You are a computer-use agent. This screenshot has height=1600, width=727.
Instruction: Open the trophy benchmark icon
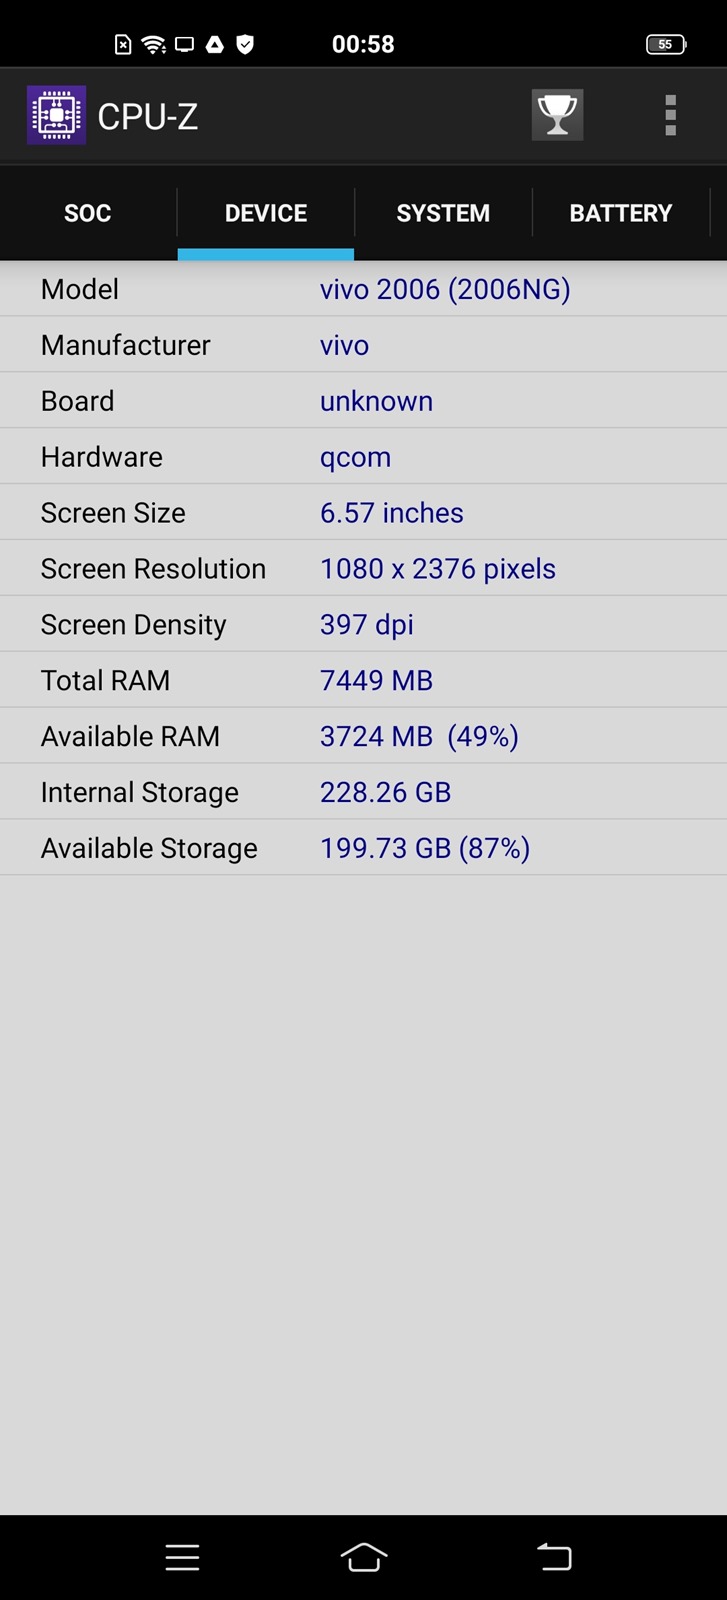tap(557, 115)
